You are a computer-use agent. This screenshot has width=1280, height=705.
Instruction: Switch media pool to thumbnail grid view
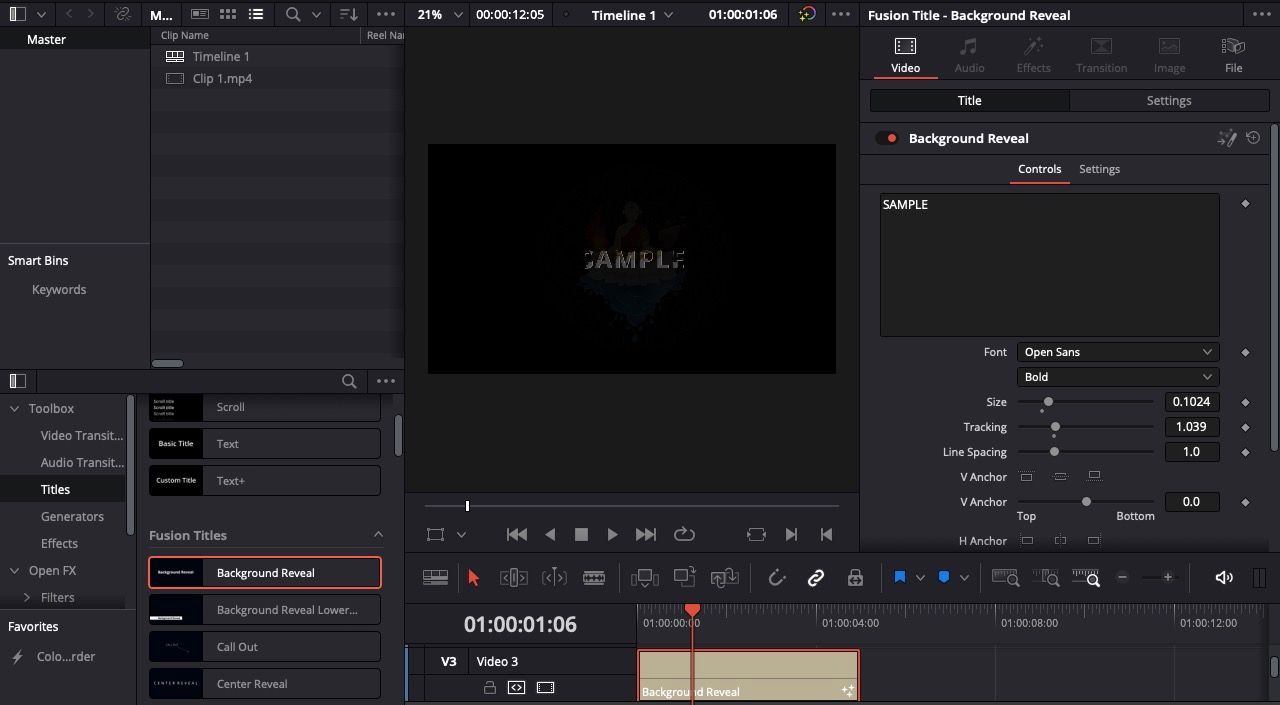226,14
